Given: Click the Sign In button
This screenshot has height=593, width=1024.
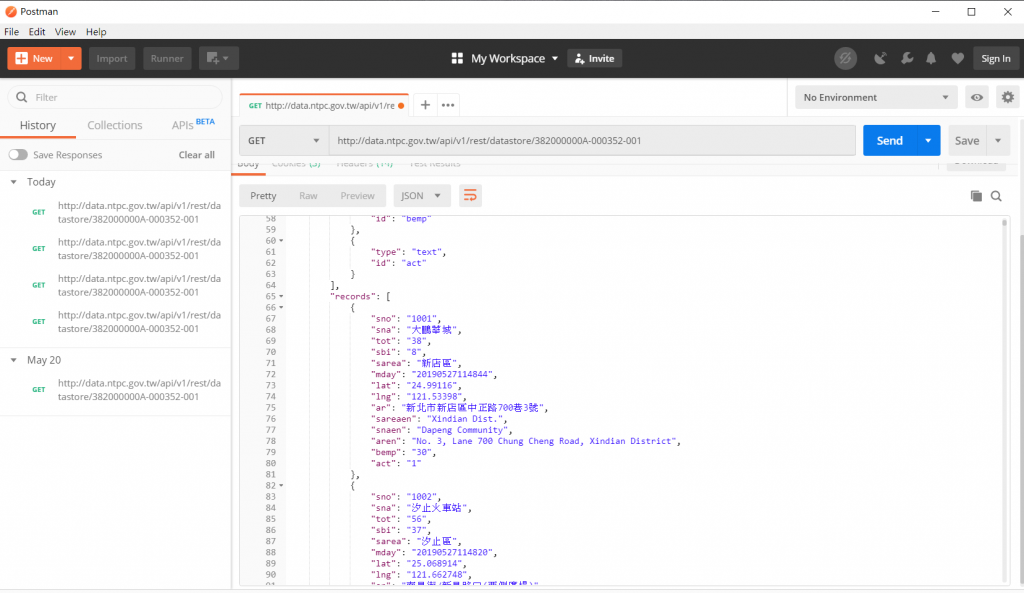Looking at the screenshot, I should 995,58.
